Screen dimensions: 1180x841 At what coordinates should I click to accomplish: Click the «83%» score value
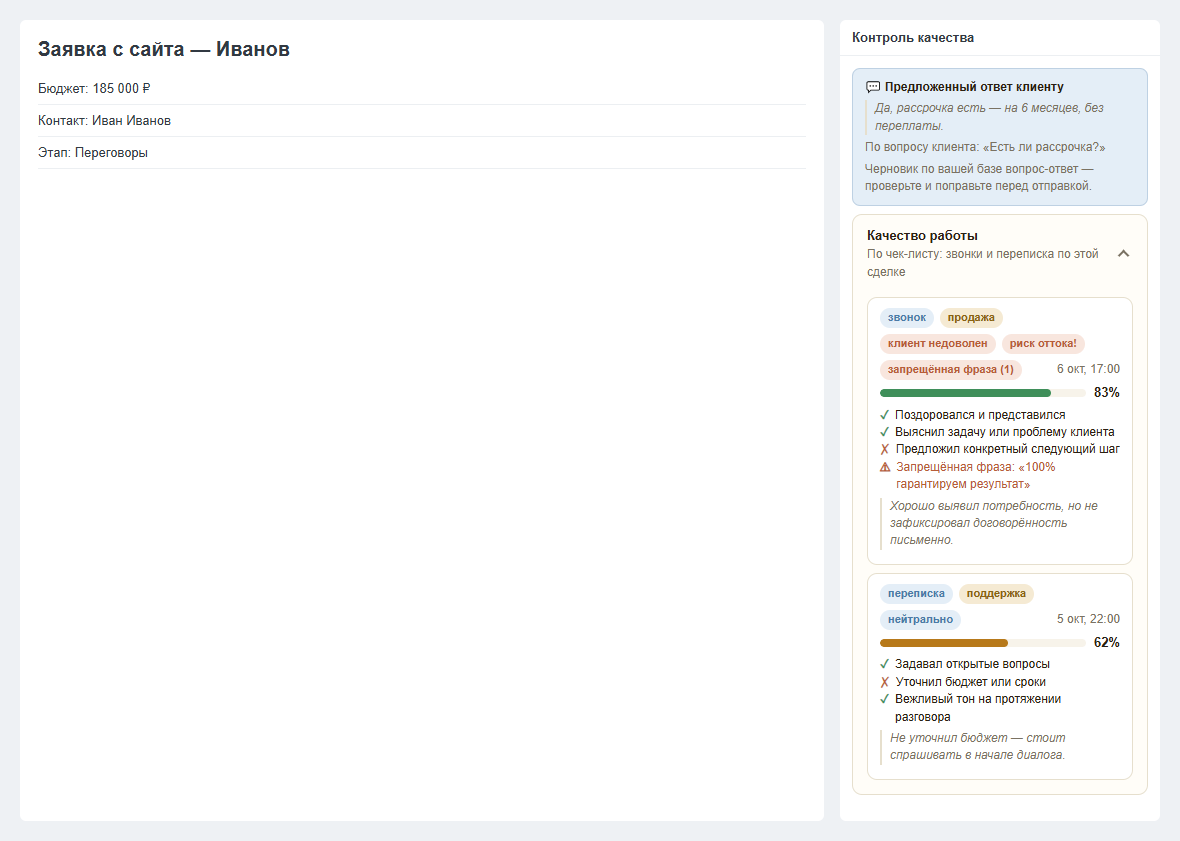(x=1107, y=393)
